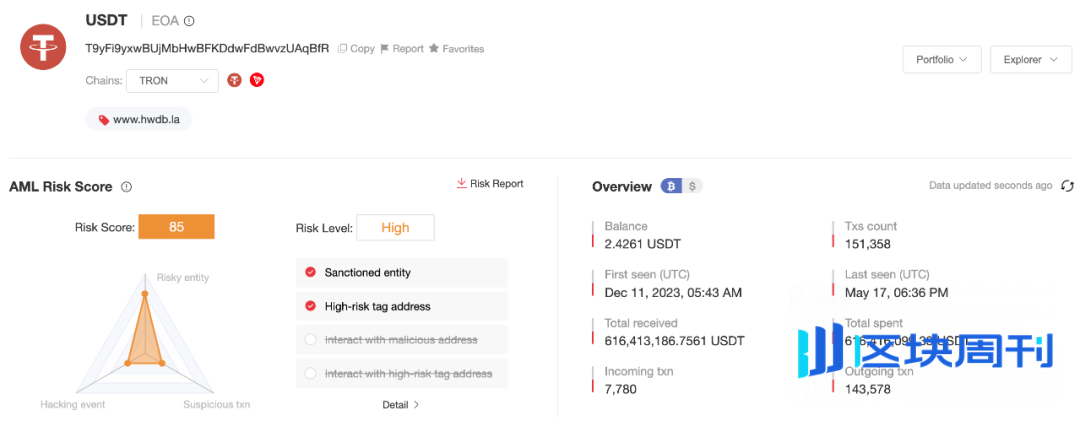Image resolution: width=1080 pixels, height=421 pixels.
Task: Toggle Interact with malicious address item
Action: pyautogui.click(x=402, y=340)
